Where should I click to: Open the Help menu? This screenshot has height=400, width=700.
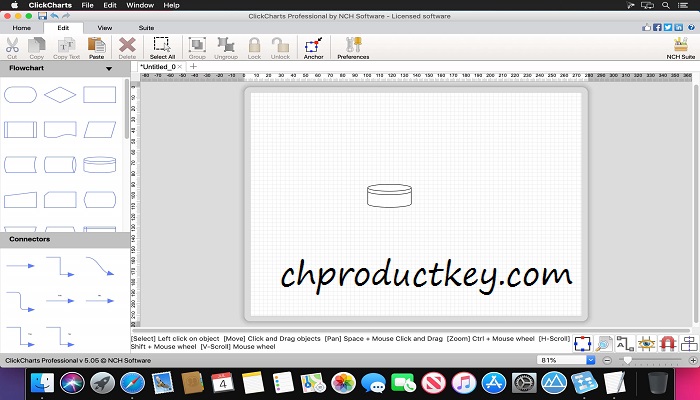pos(171,5)
